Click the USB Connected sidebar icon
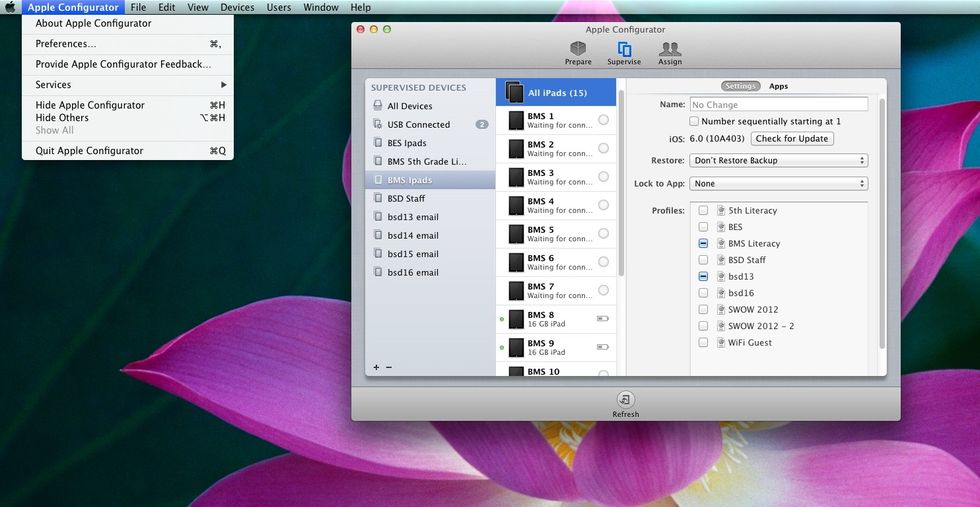Viewport: 980px width, 507px height. (x=378, y=124)
